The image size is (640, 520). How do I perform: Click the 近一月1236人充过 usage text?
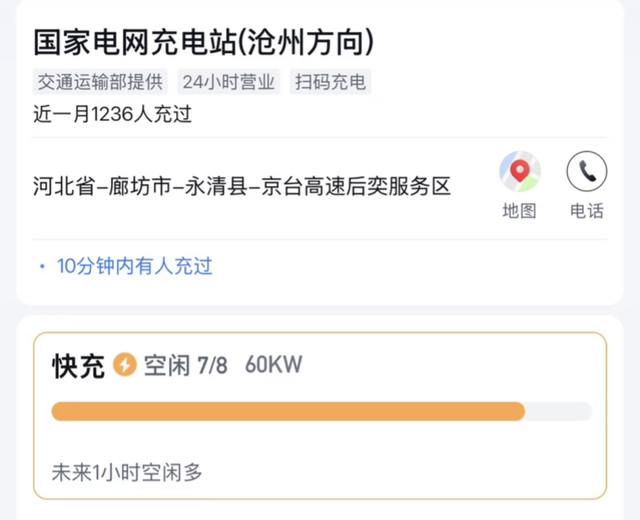(x=112, y=113)
